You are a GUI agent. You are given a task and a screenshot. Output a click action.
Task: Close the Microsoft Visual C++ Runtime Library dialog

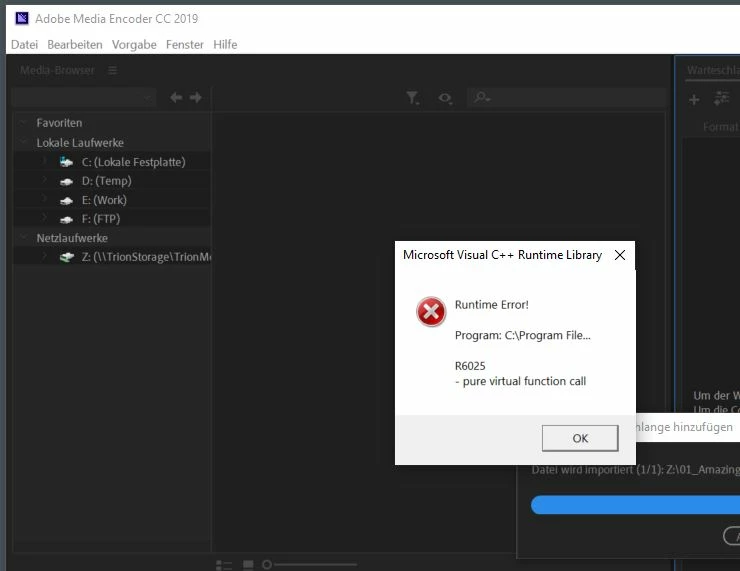620,255
